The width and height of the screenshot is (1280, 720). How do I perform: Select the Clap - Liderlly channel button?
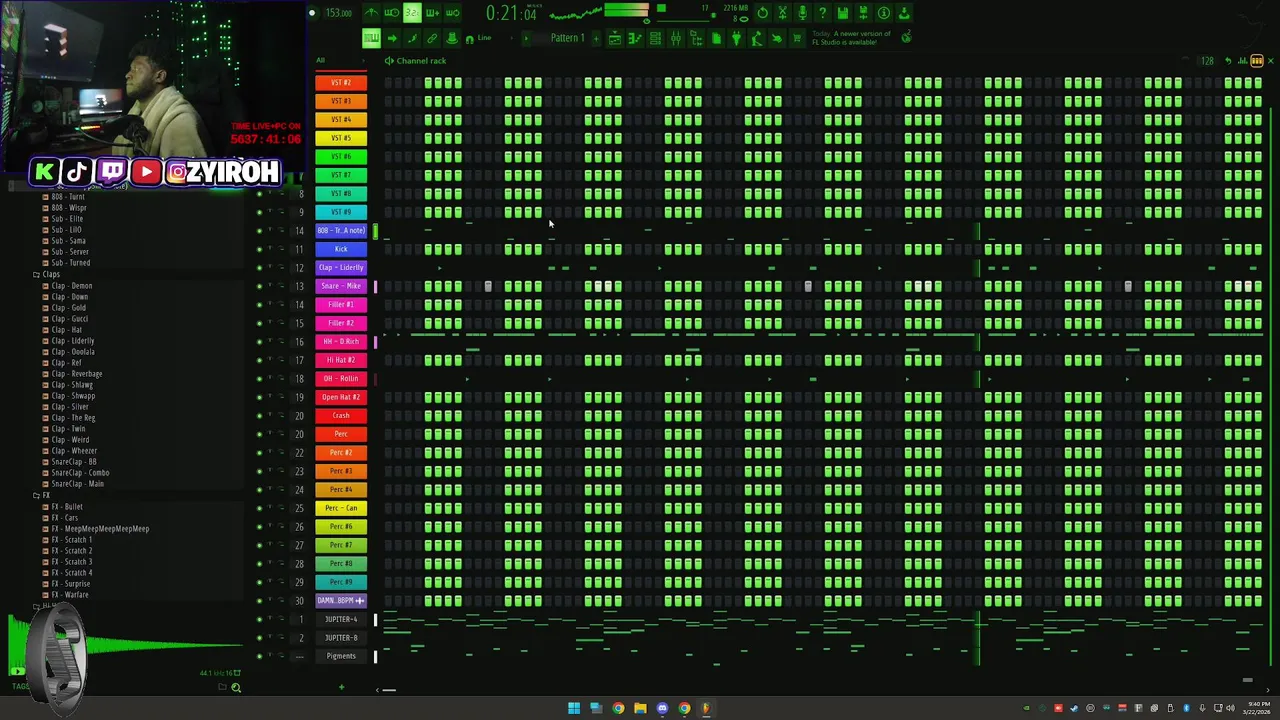341,268
